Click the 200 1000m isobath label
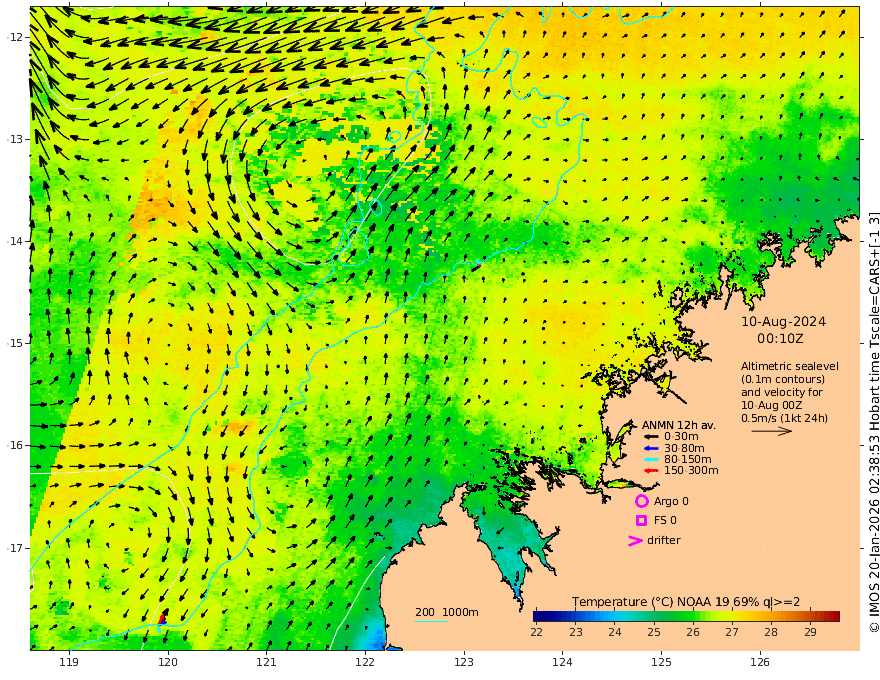This screenshot has width=880, height=680. 447,612
